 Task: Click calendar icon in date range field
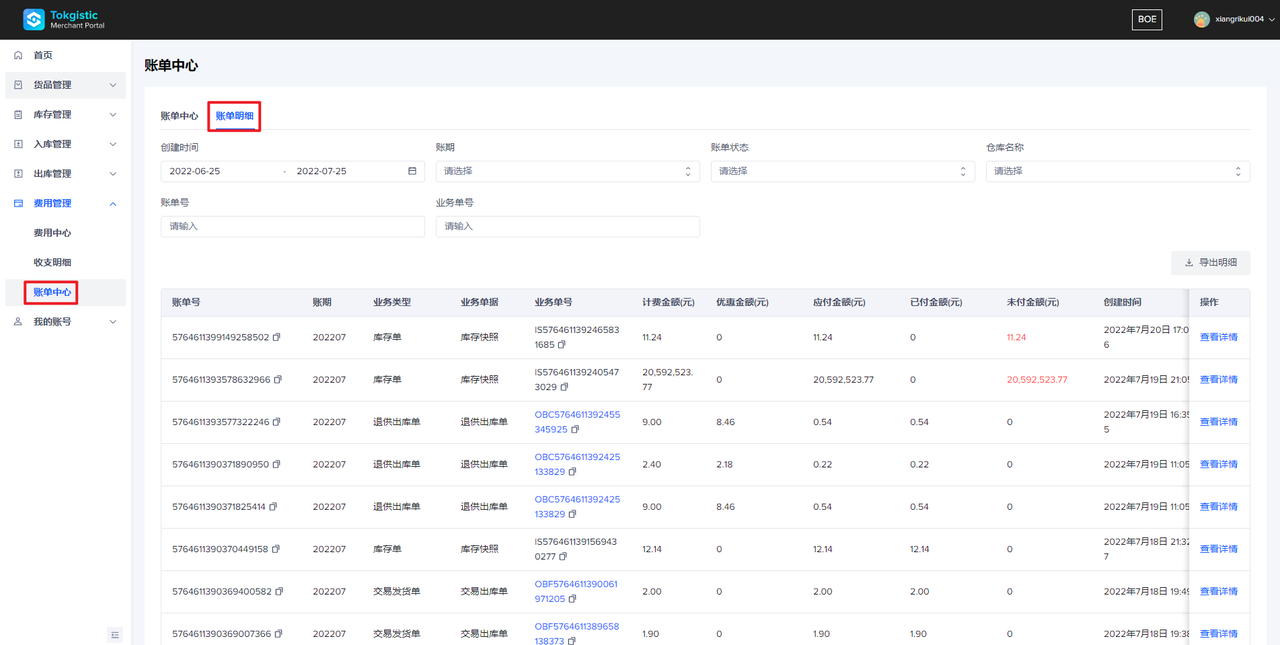pos(412,171)
